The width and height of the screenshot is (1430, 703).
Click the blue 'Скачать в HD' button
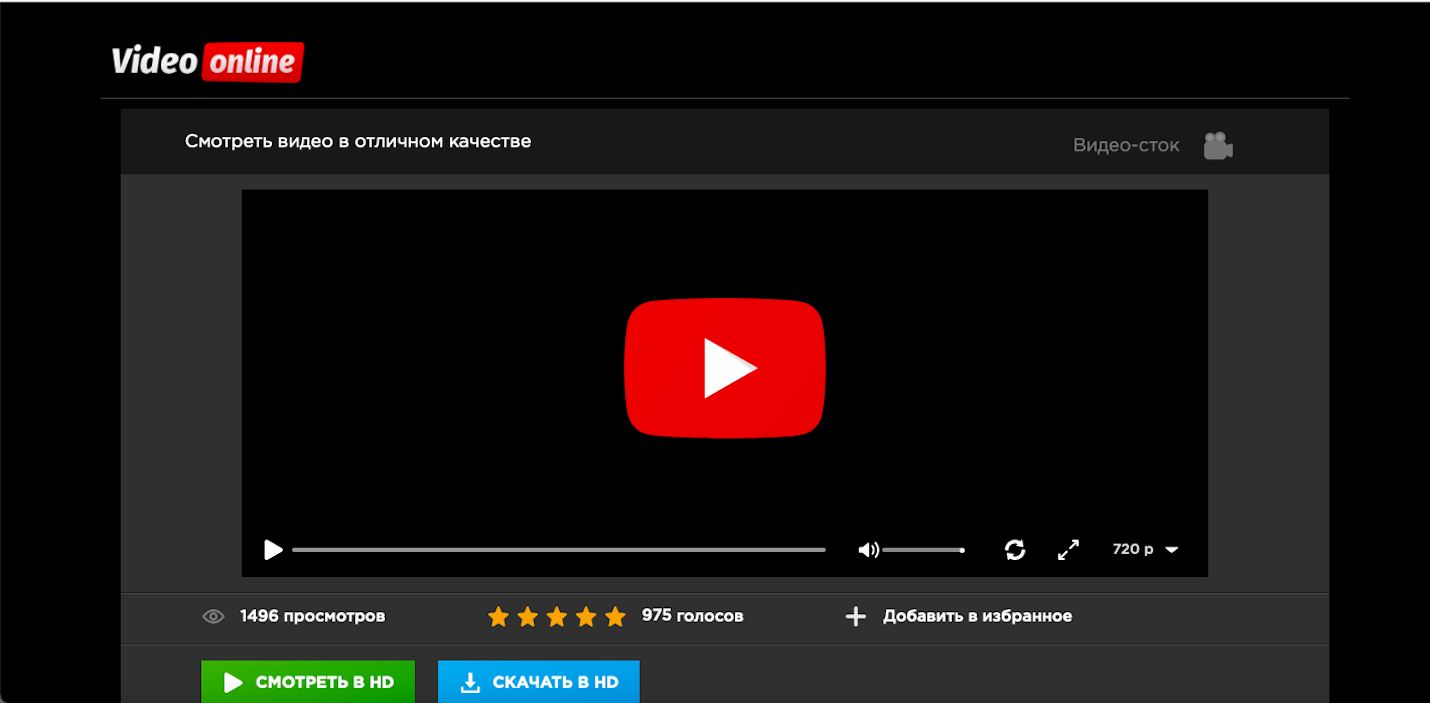coord(539,682)
